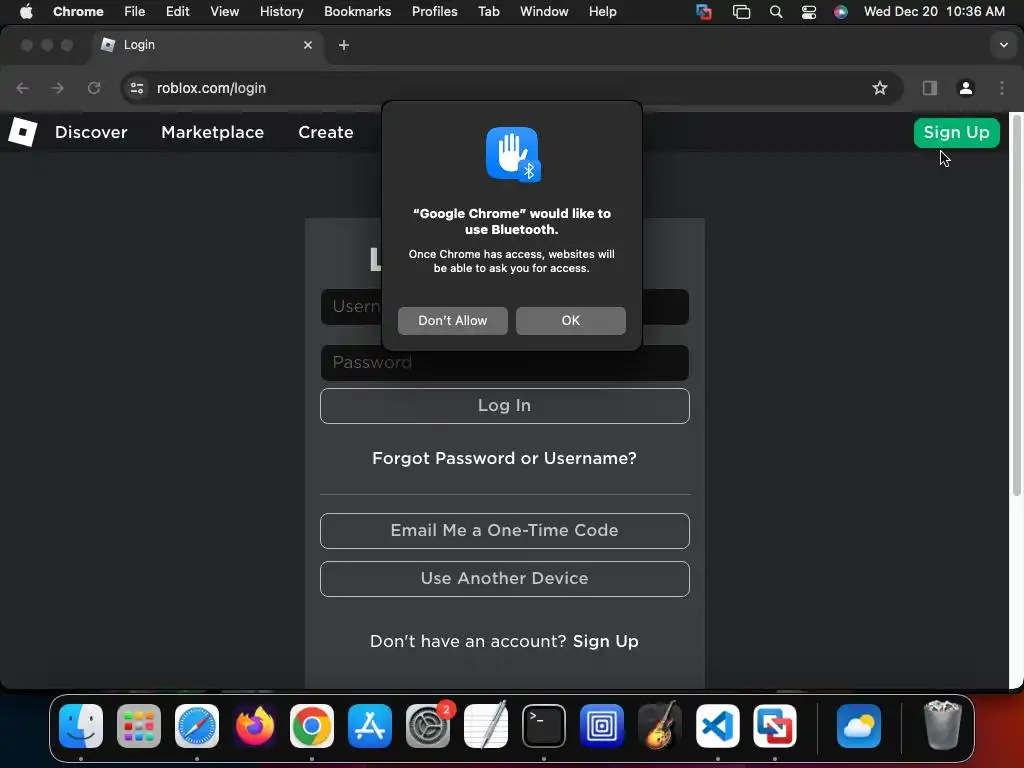Expand the tab search chevron
1024x768 pixels.
(x=1003, y=45)
